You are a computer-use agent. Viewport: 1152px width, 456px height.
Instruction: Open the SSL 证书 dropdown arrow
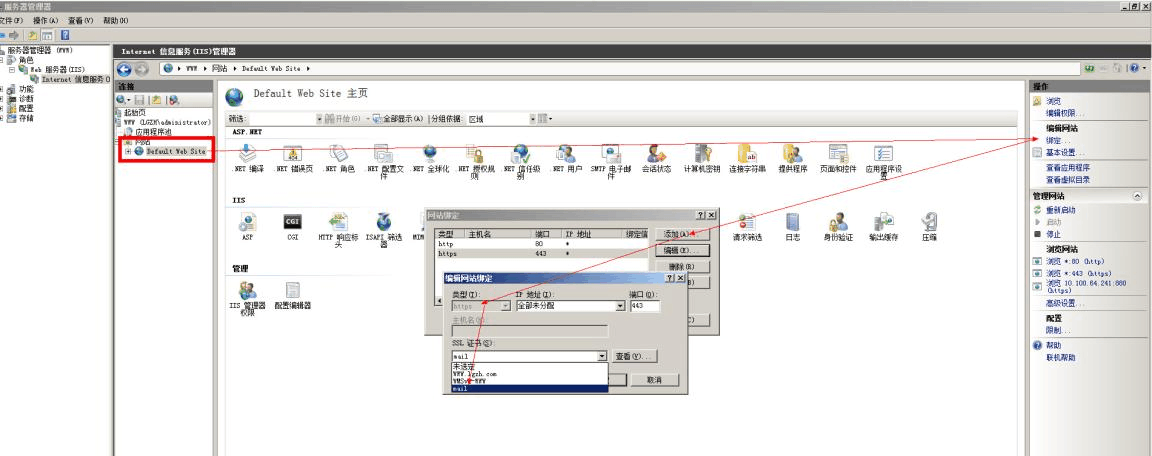pos(602,356)
